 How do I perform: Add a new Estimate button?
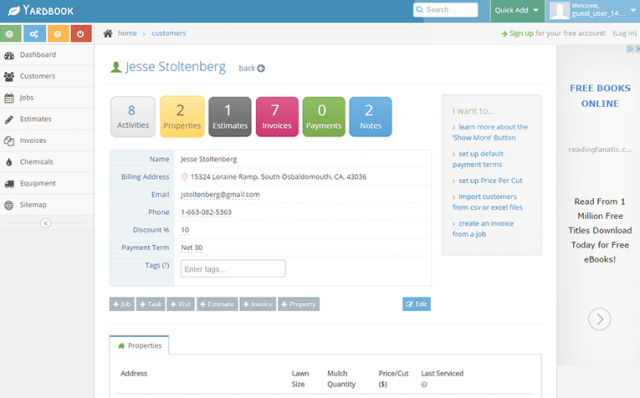coord(217,304)
